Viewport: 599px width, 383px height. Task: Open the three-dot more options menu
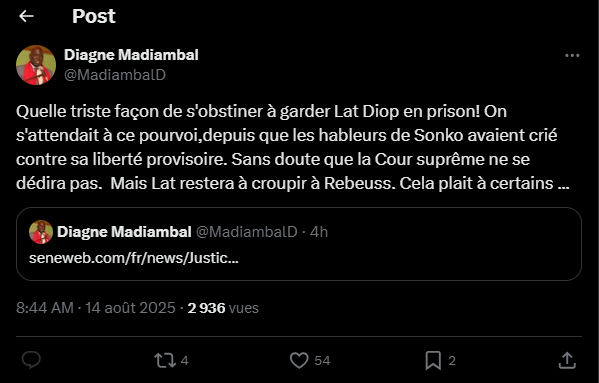[572, 56]
